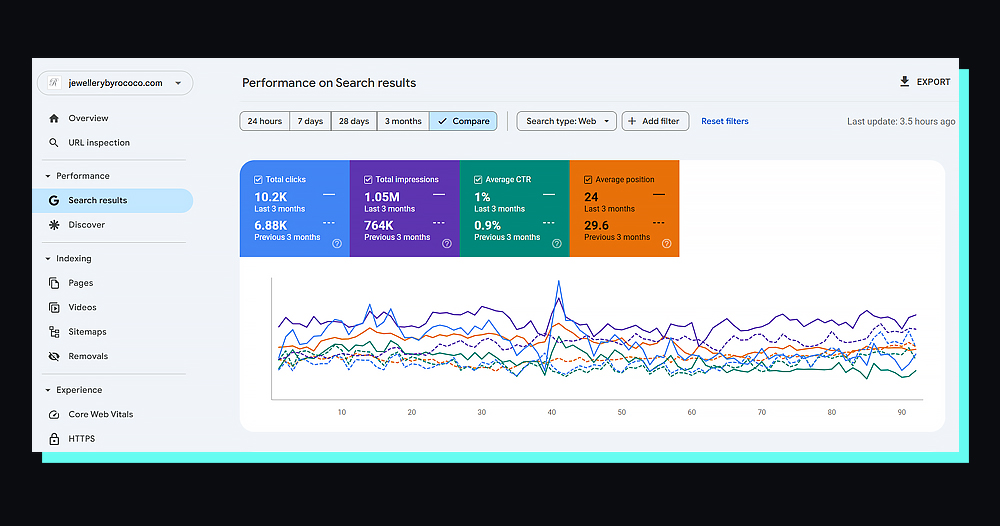1000x526 pixels.
Task: Click the Add filter button
Action: (x=654, y=121)
